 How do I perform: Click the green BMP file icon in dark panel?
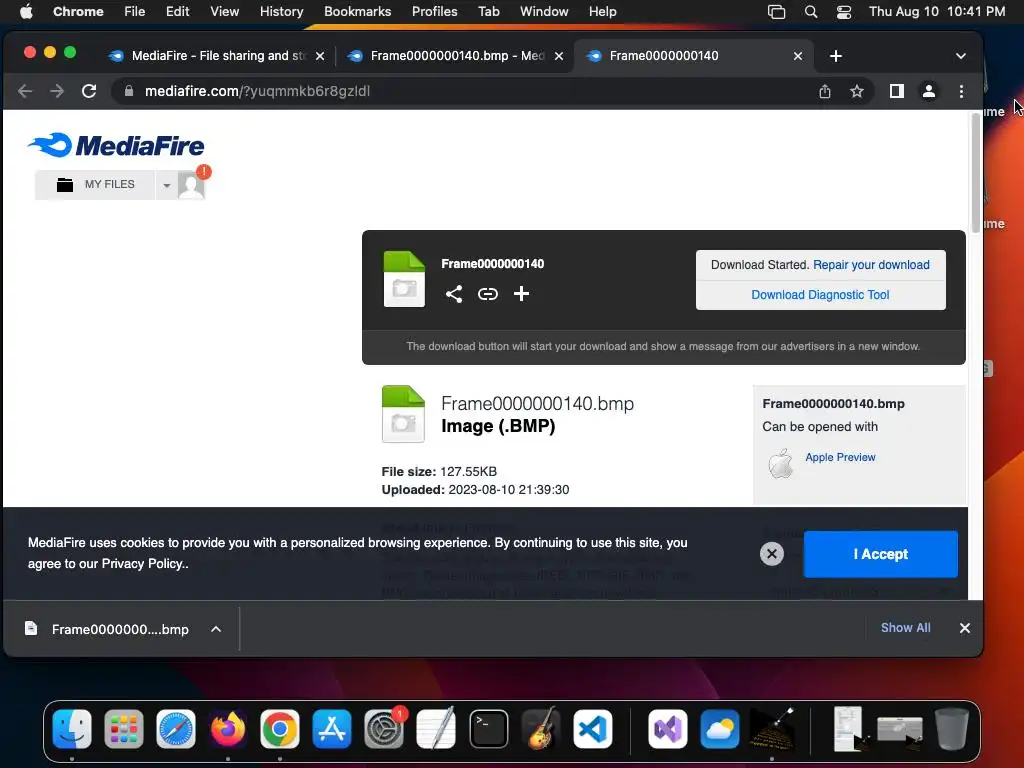coord(404,279)
